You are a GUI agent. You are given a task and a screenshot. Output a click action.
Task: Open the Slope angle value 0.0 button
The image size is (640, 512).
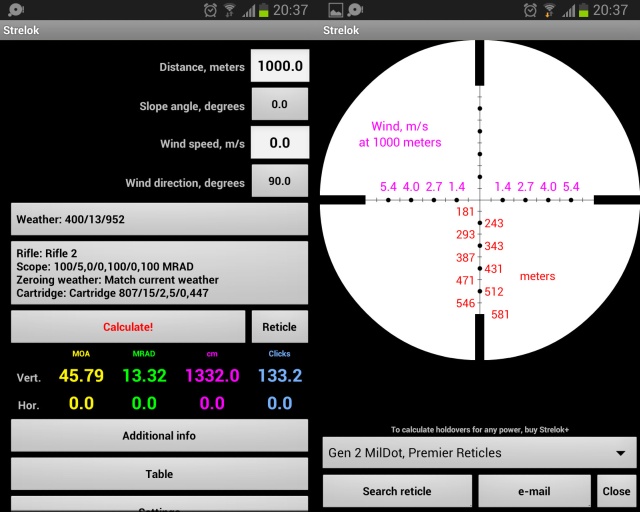point(280,104)
